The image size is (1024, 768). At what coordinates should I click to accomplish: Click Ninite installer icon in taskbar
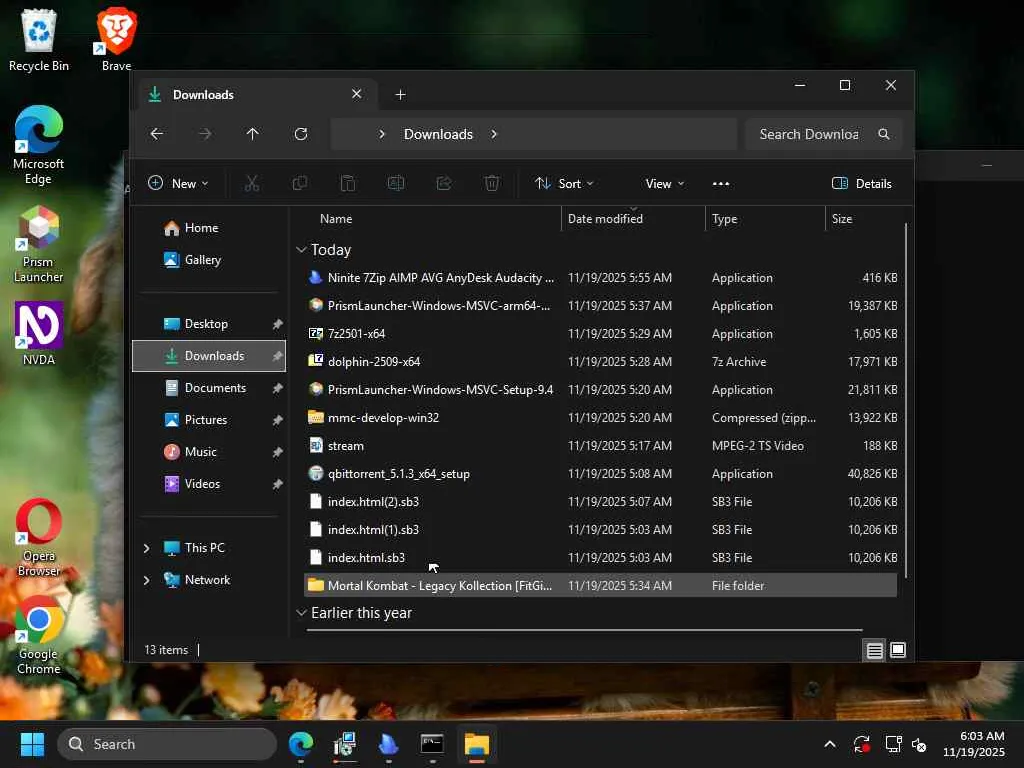389,744
